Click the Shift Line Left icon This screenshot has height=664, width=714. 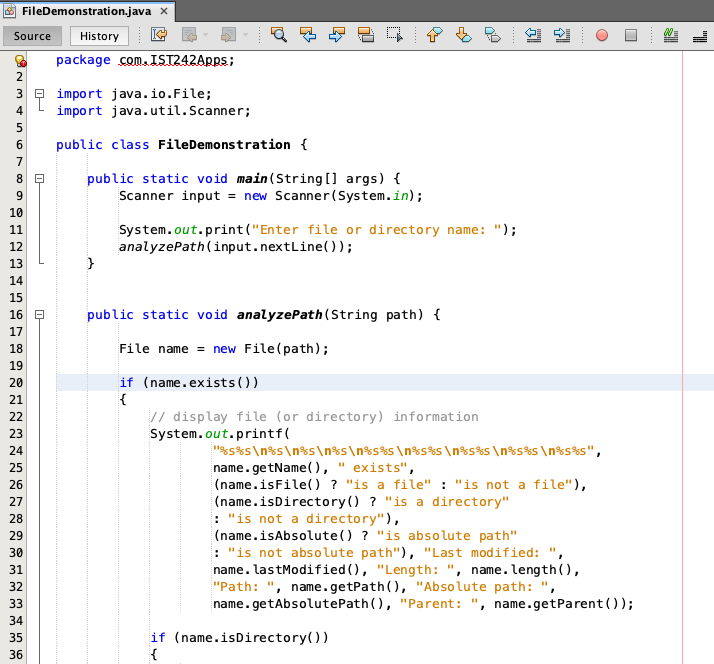coord(533,35)
